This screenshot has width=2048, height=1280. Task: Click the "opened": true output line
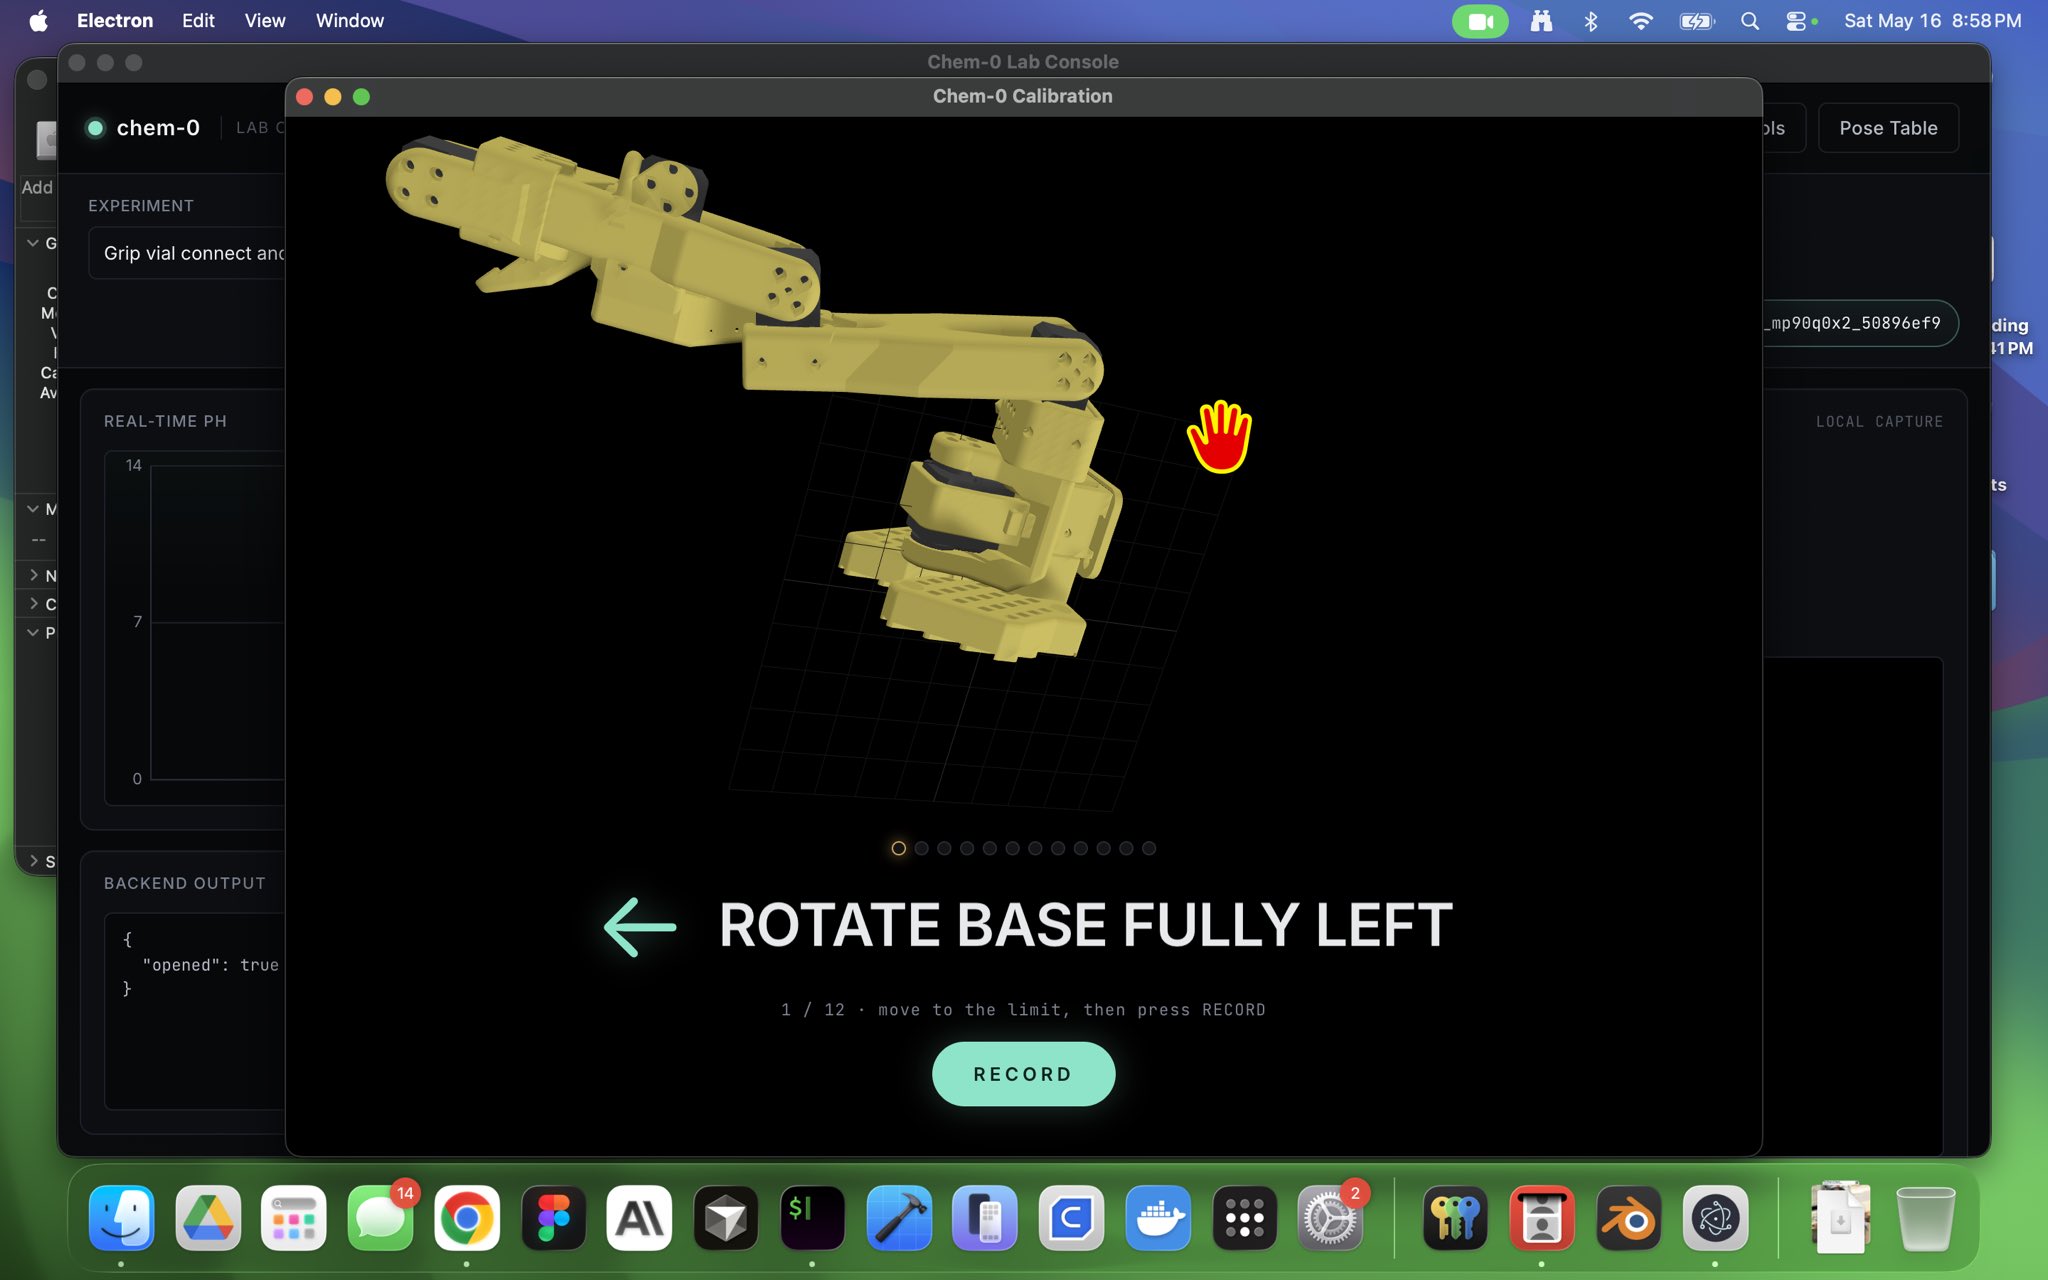(x=210, y=965)
